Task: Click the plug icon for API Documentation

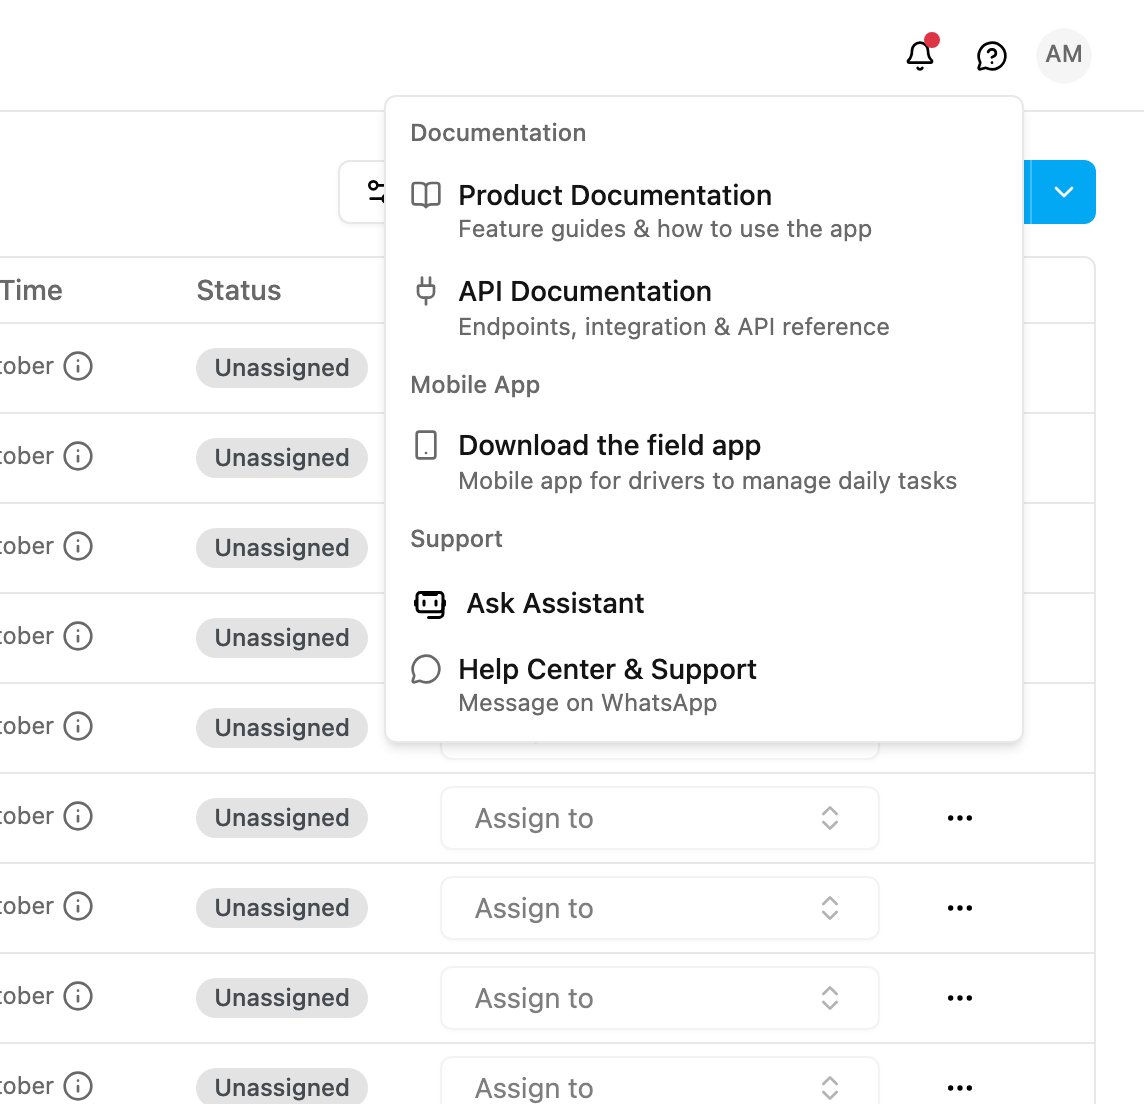Action: tap(426, 290)
